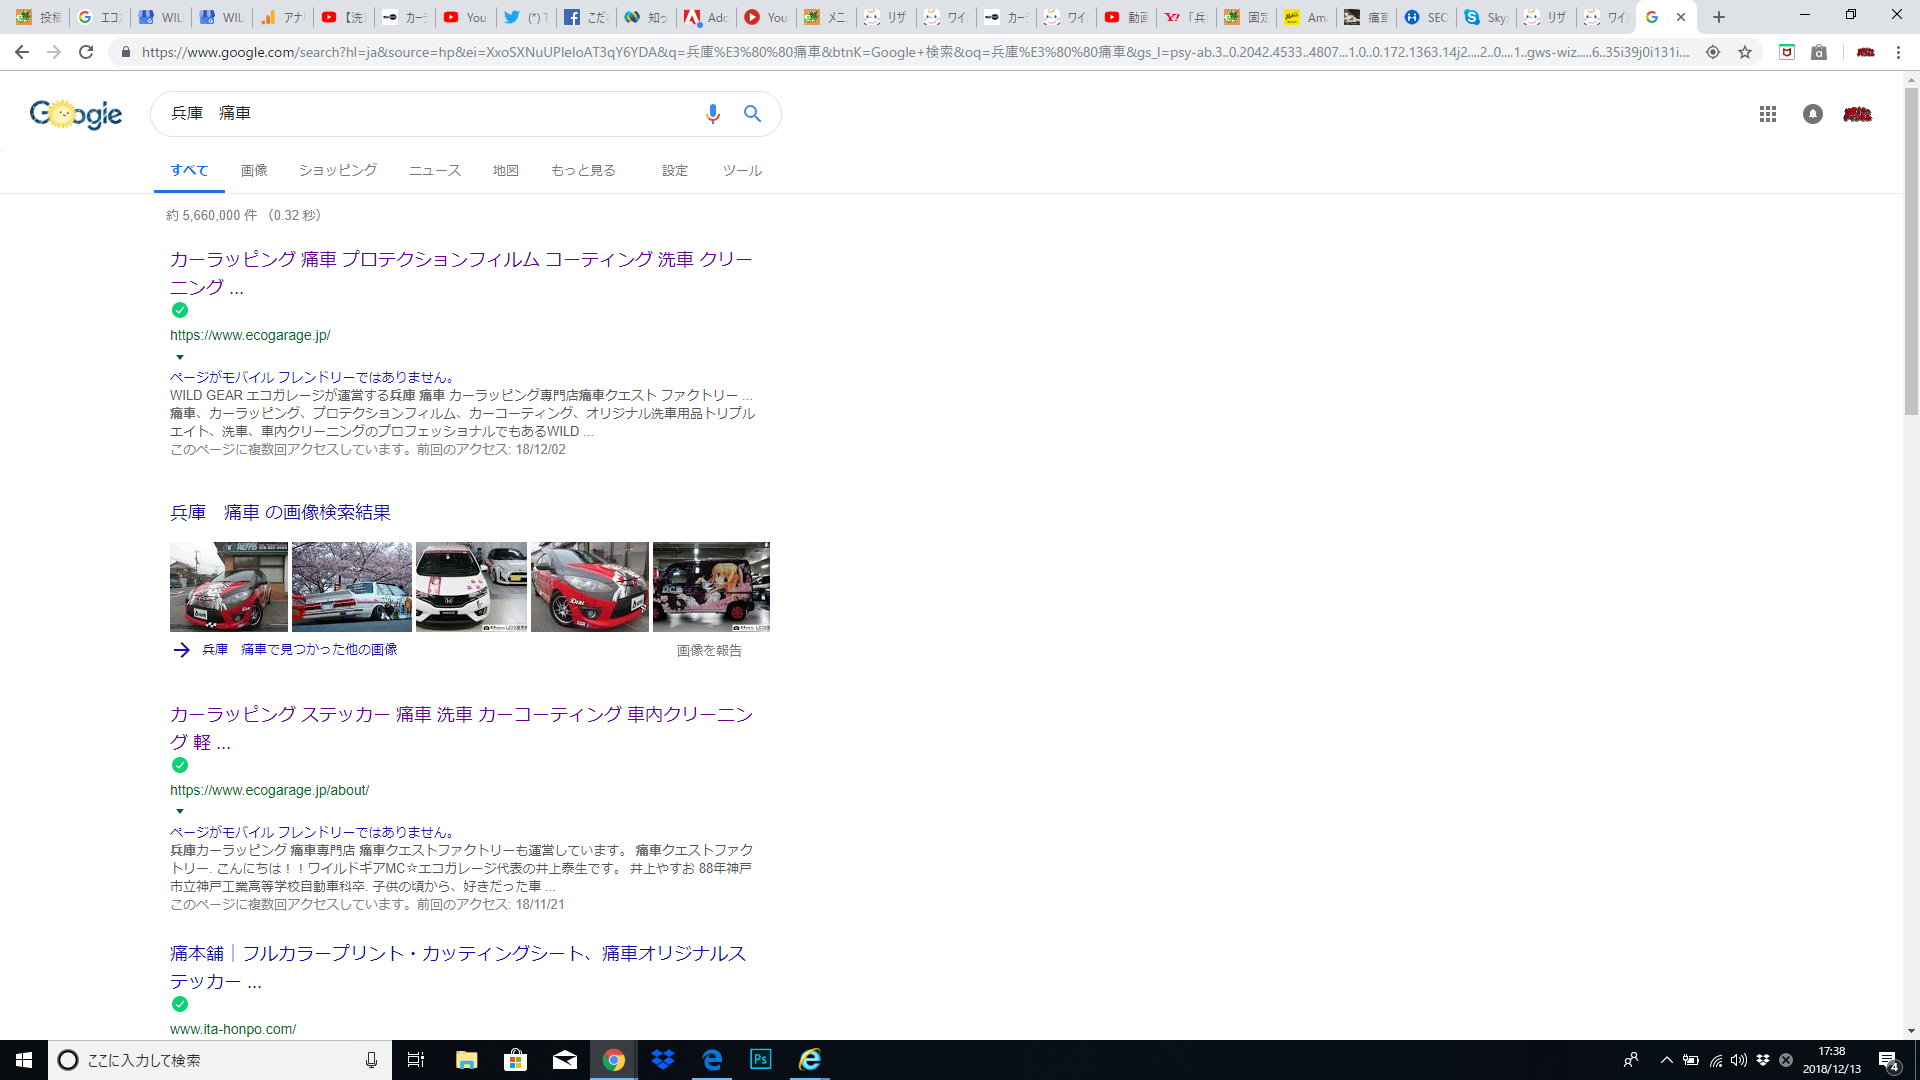Open the red Pocket-style extension icon
Screen dimensions: 1920x1080
(1787, 52)
